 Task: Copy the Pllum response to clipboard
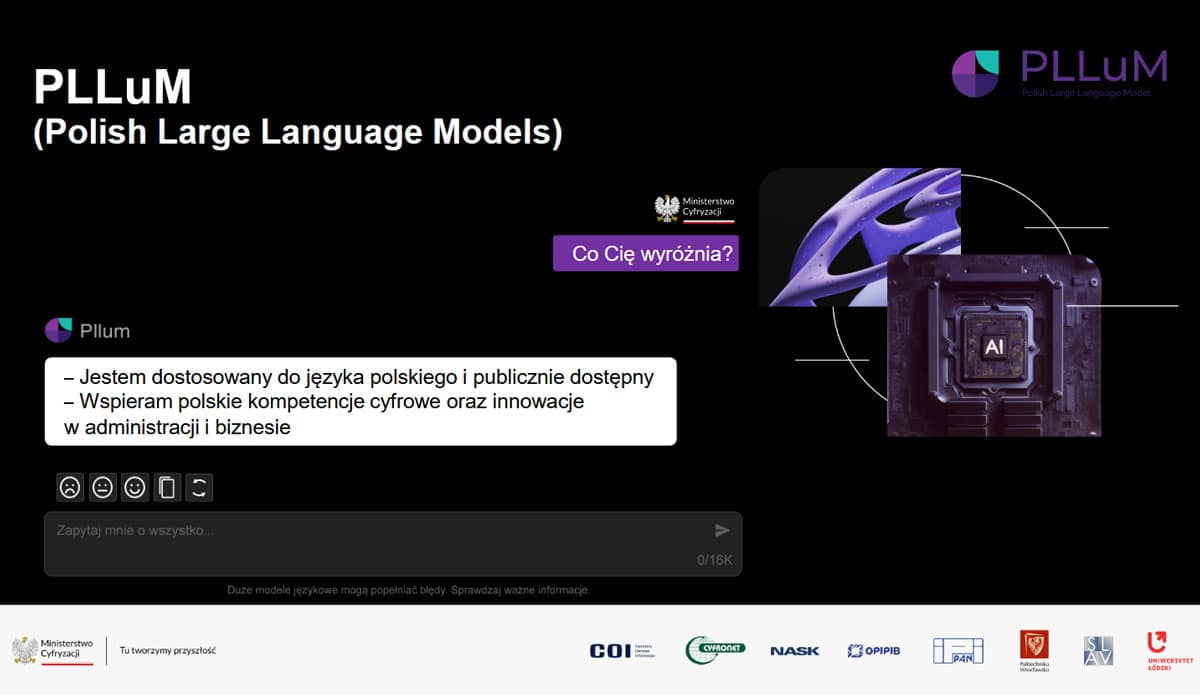pyautogui.click(x=167, y=488)
